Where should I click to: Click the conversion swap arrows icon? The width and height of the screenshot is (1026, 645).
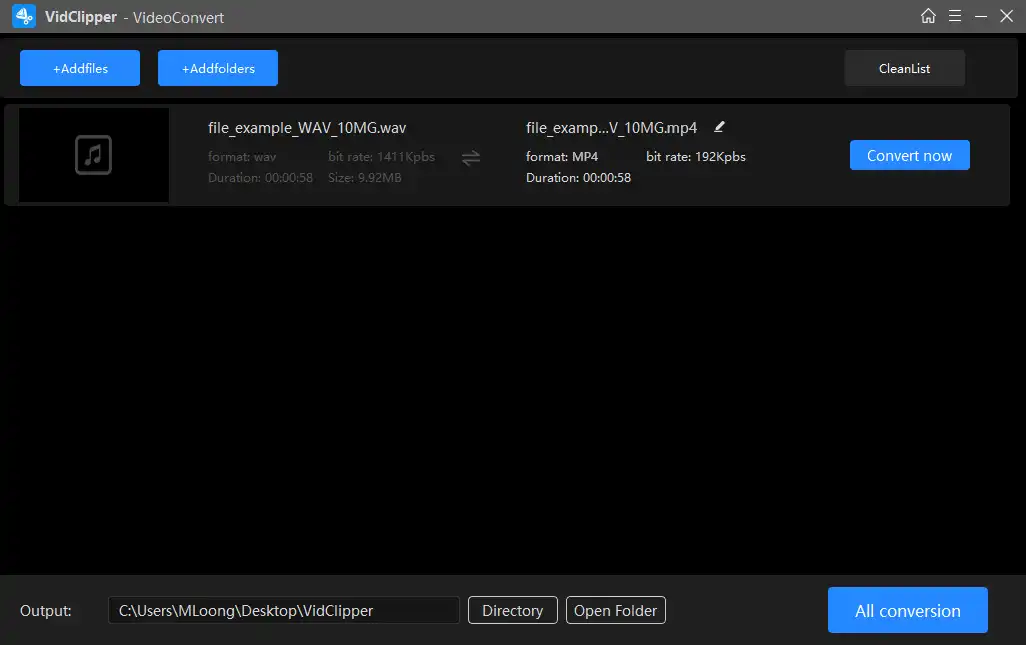[x=471, y=158]
